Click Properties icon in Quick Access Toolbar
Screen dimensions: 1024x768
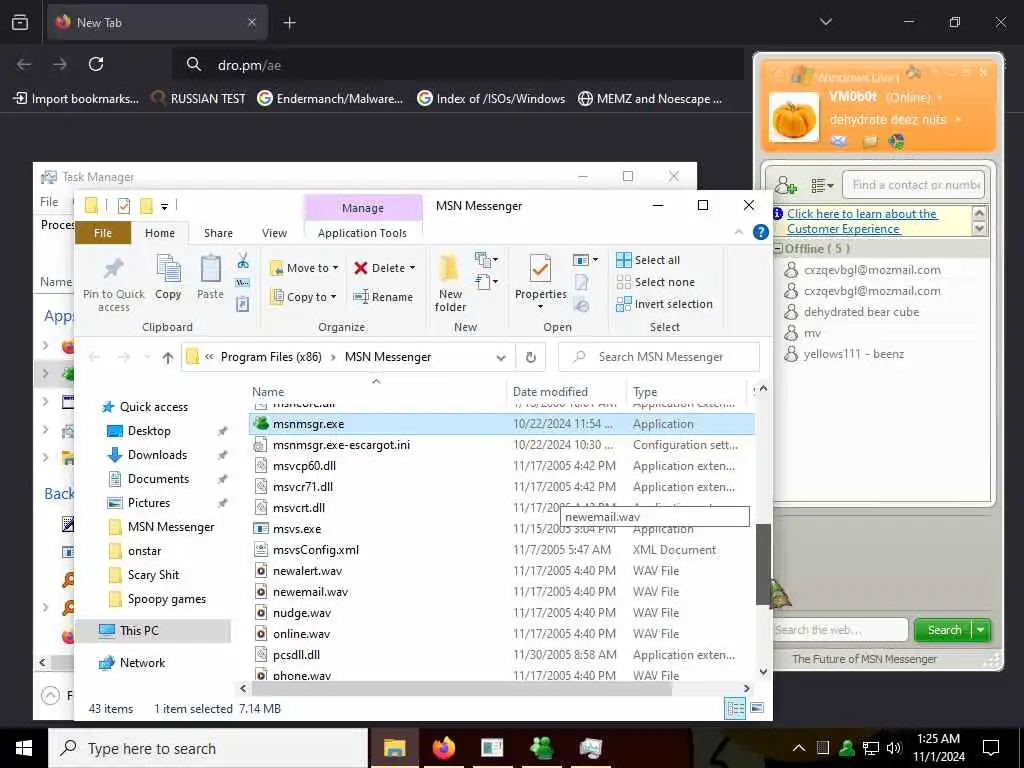[x=123, y=206]
